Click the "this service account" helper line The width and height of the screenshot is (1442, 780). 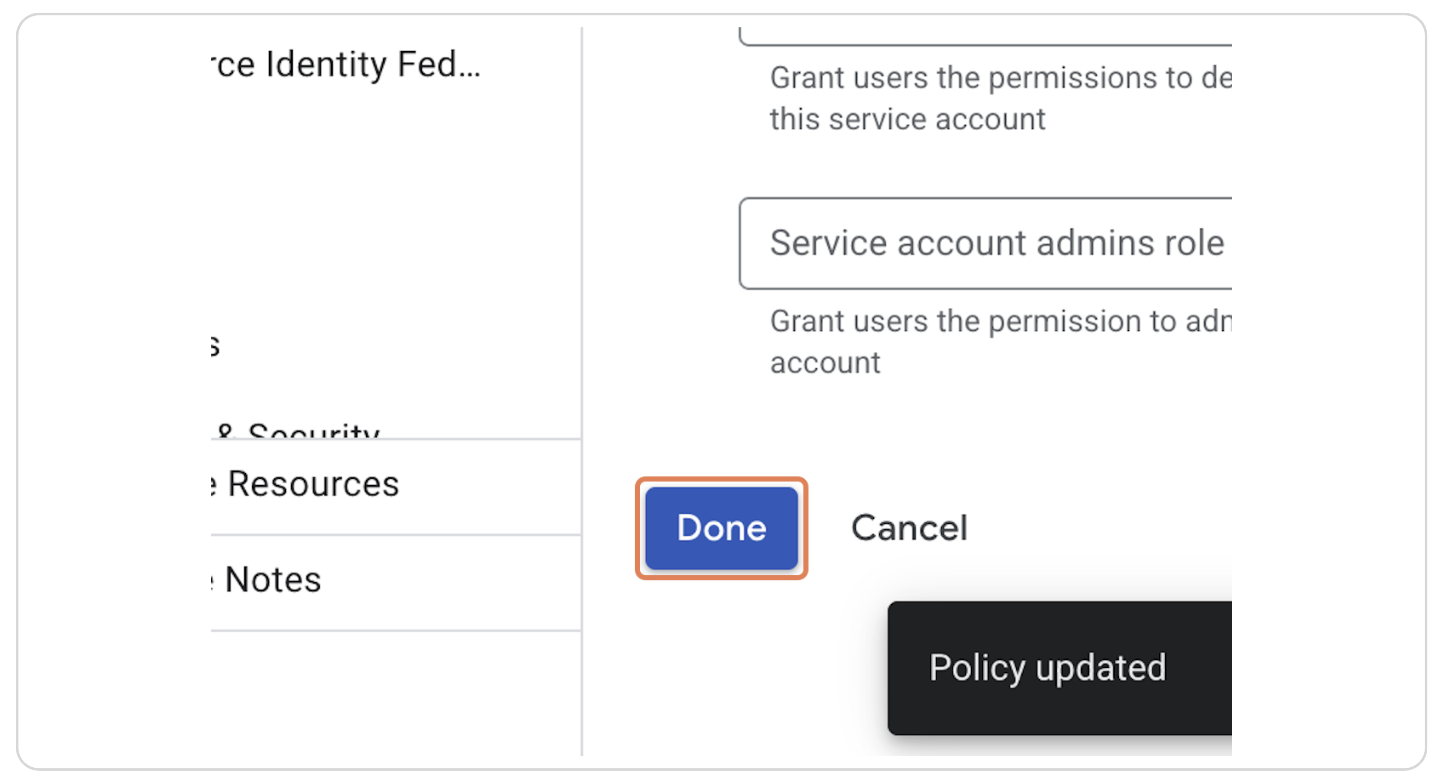coord(907,119)
